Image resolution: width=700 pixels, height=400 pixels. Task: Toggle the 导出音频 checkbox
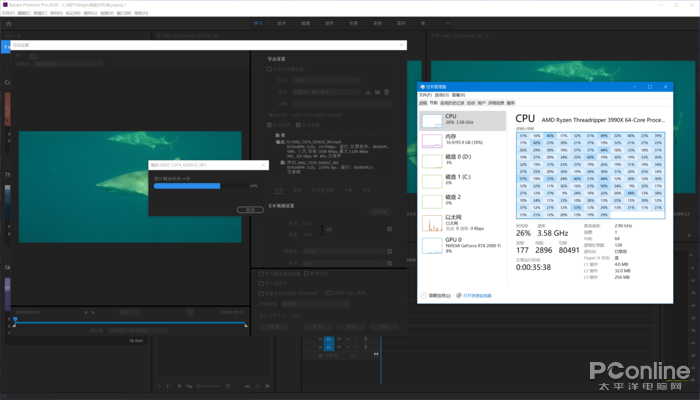pos(298,125)
